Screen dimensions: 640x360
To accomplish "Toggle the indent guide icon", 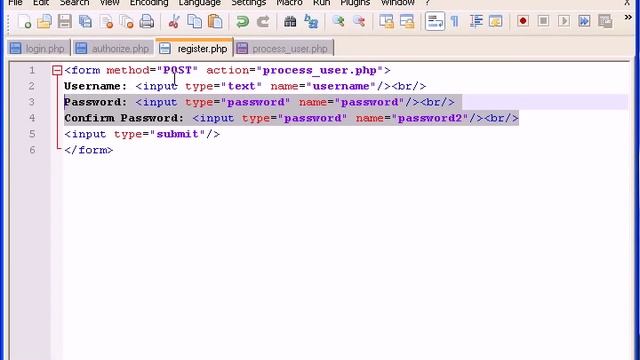I will pyautogui.click(x=476, y=21).
